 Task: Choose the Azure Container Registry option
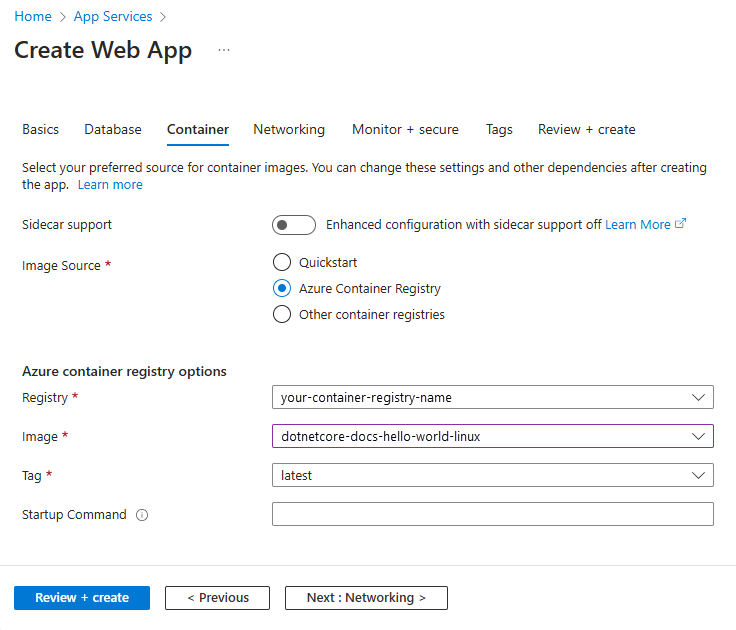pyautogui.click(x=281, y=288)
